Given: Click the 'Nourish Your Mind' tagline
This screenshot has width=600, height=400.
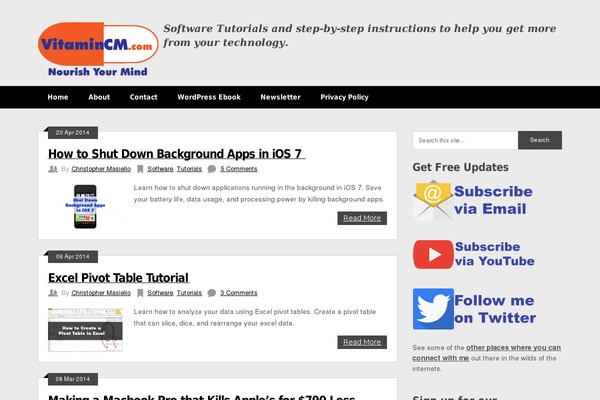Looking at the screenshot, I should pyautogui.click(x=98, y=72).
